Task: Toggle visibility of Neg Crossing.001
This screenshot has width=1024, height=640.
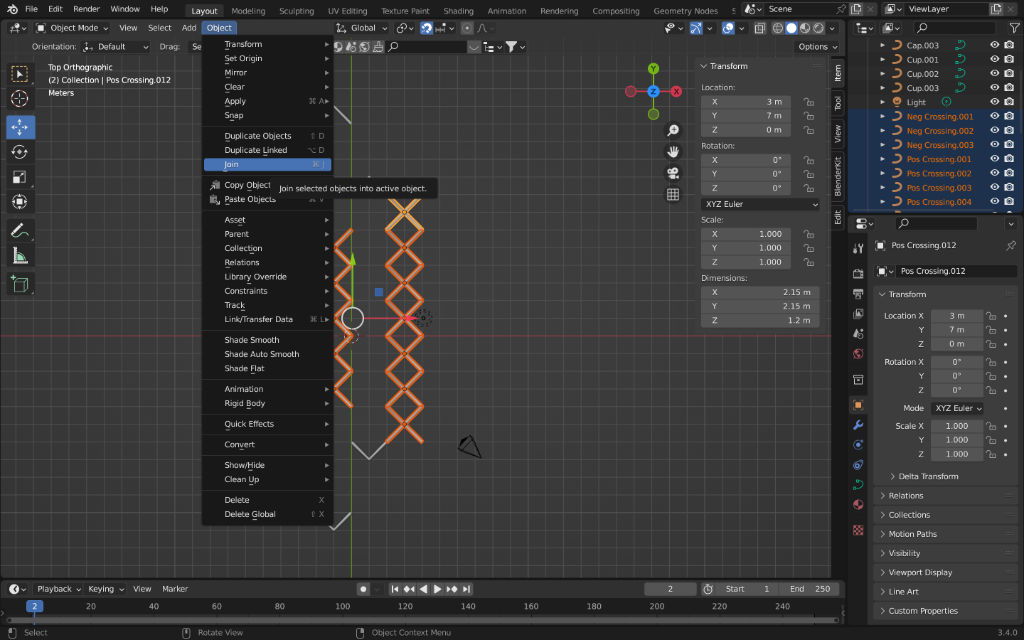Action: 994,116
